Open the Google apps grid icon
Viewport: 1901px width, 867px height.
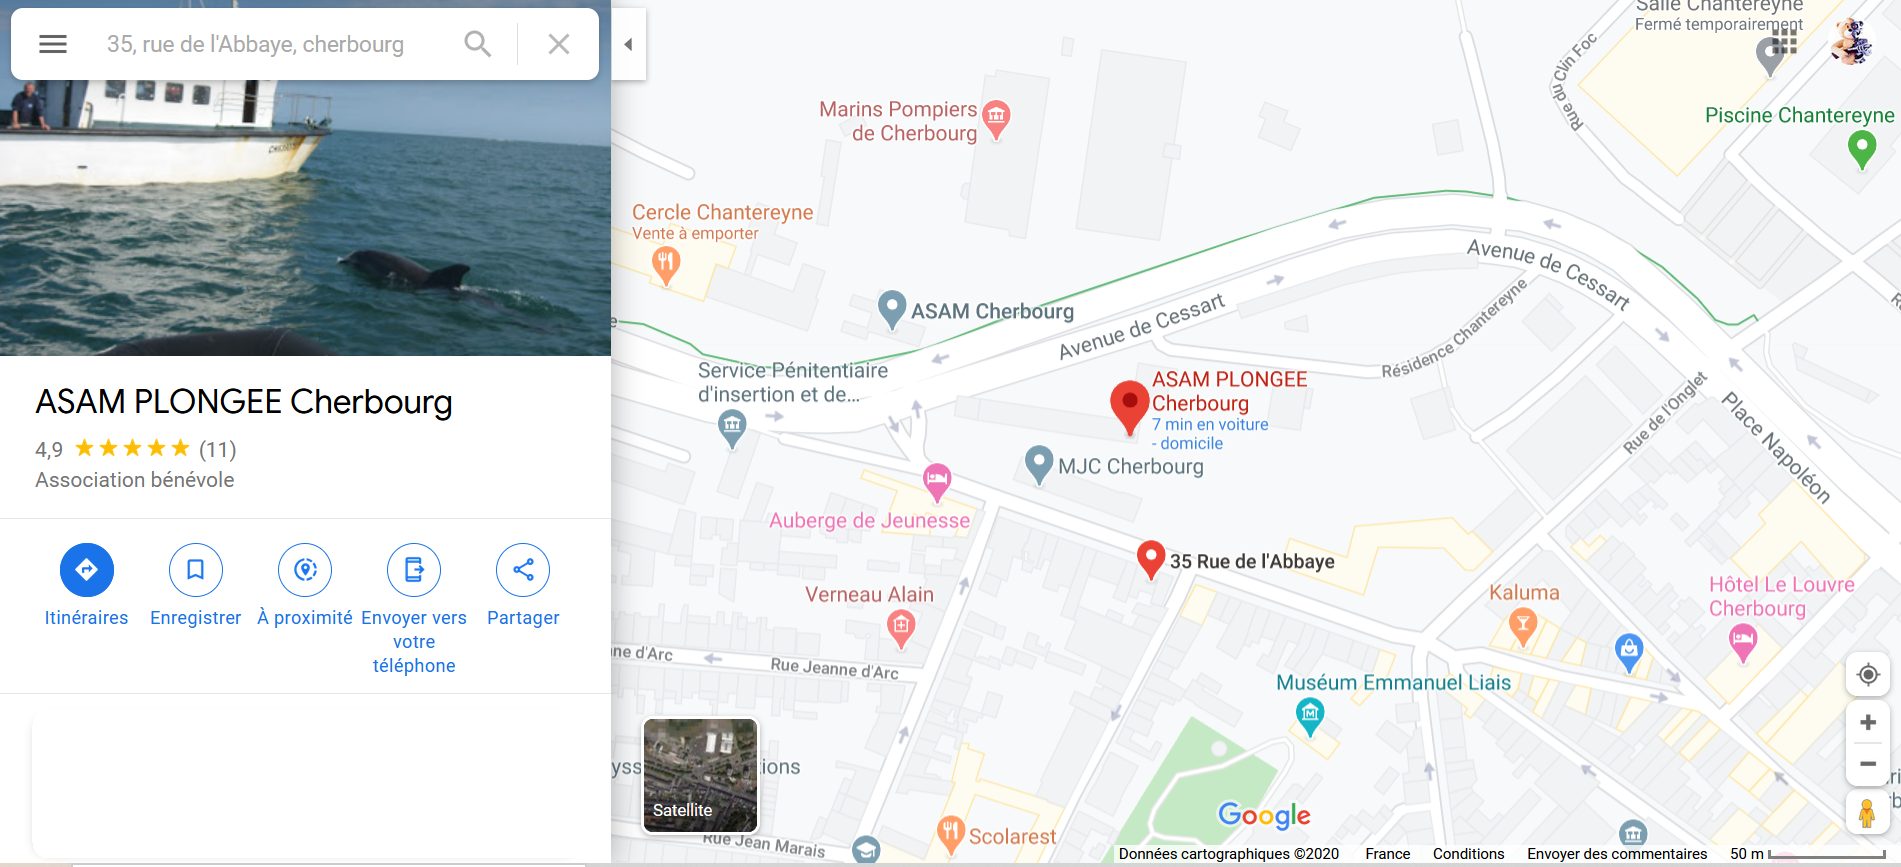coord(1784,42)
